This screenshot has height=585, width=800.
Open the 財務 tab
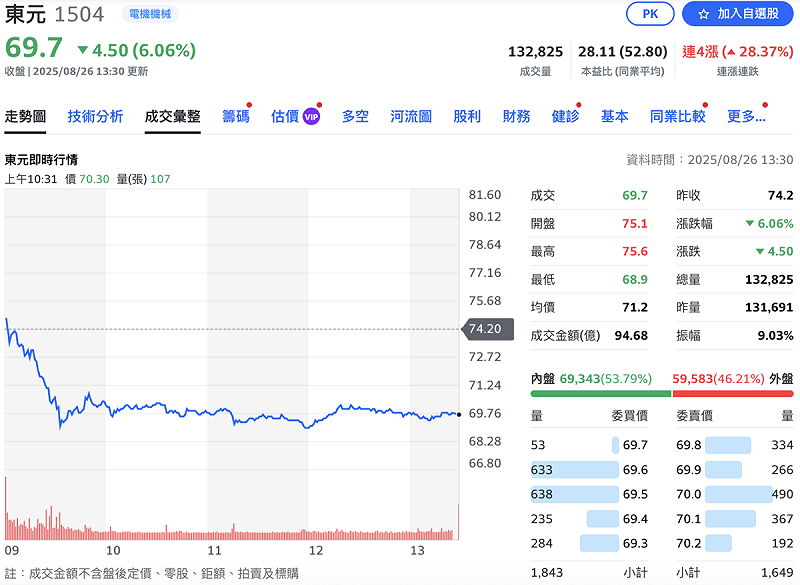(516, 117)
